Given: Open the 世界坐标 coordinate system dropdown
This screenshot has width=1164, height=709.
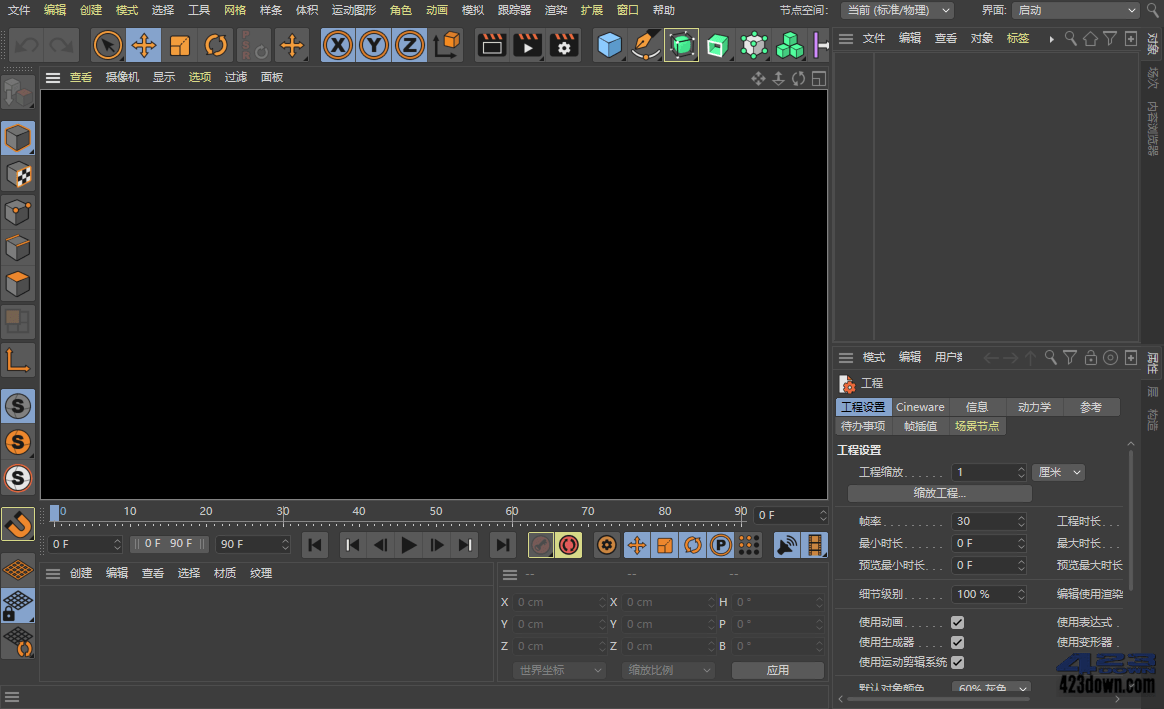Looking at the screenshot, I should (558, 670).
